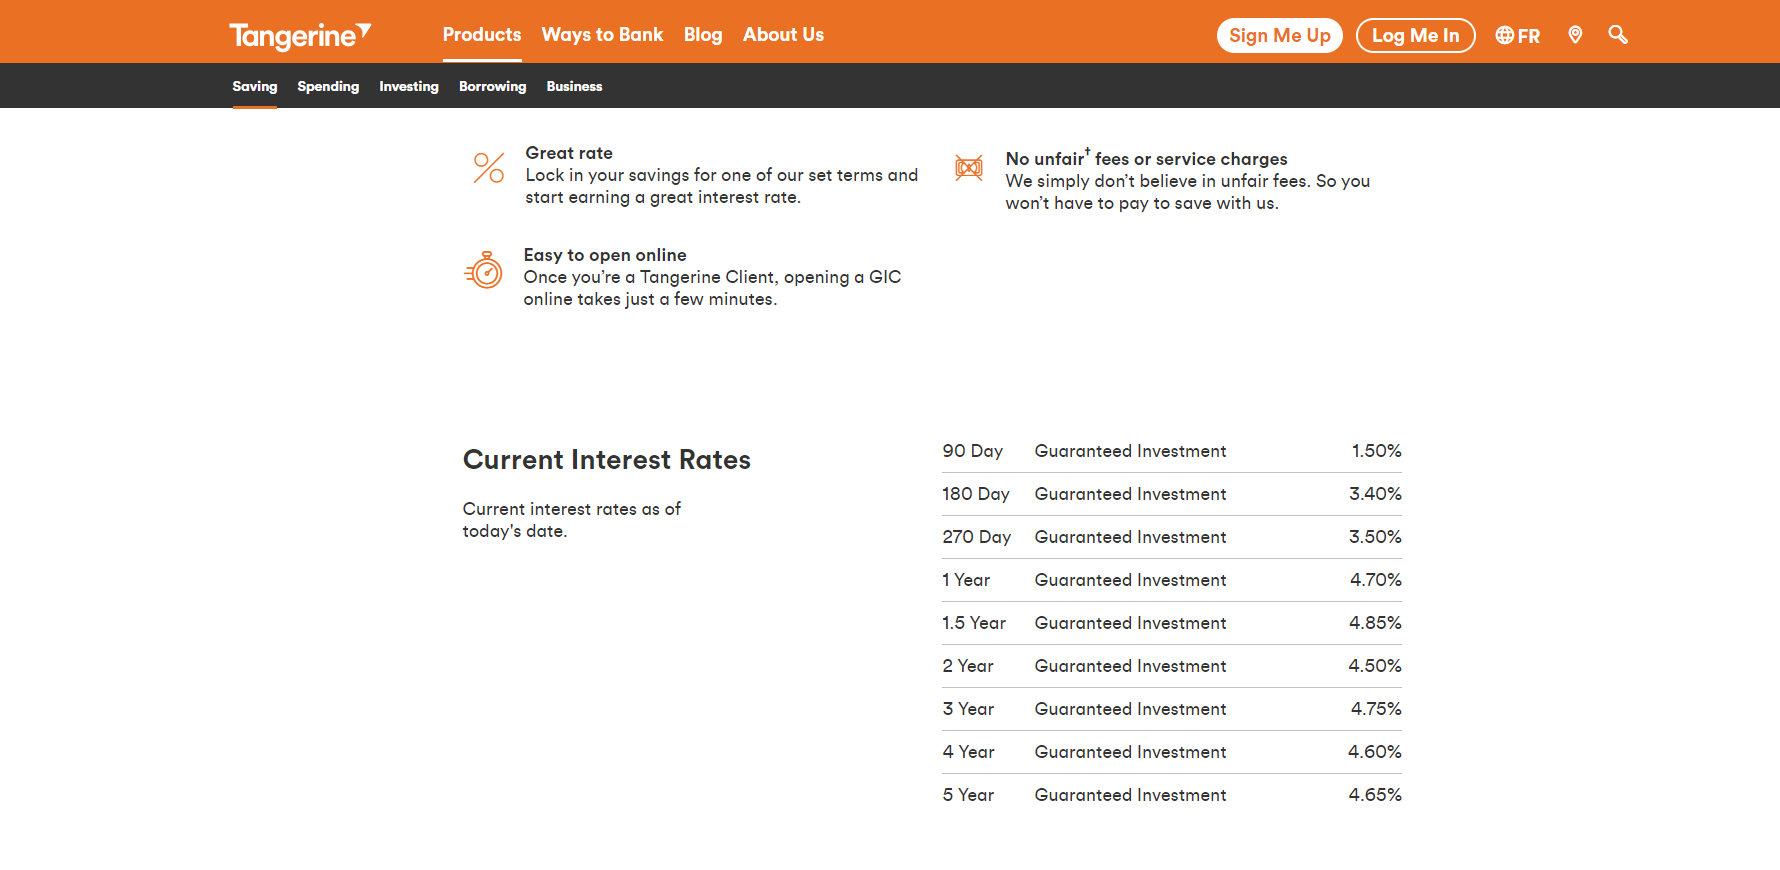Click the Tangerine logo
The height and width of the screenshot is (870, 1780).
300,36
